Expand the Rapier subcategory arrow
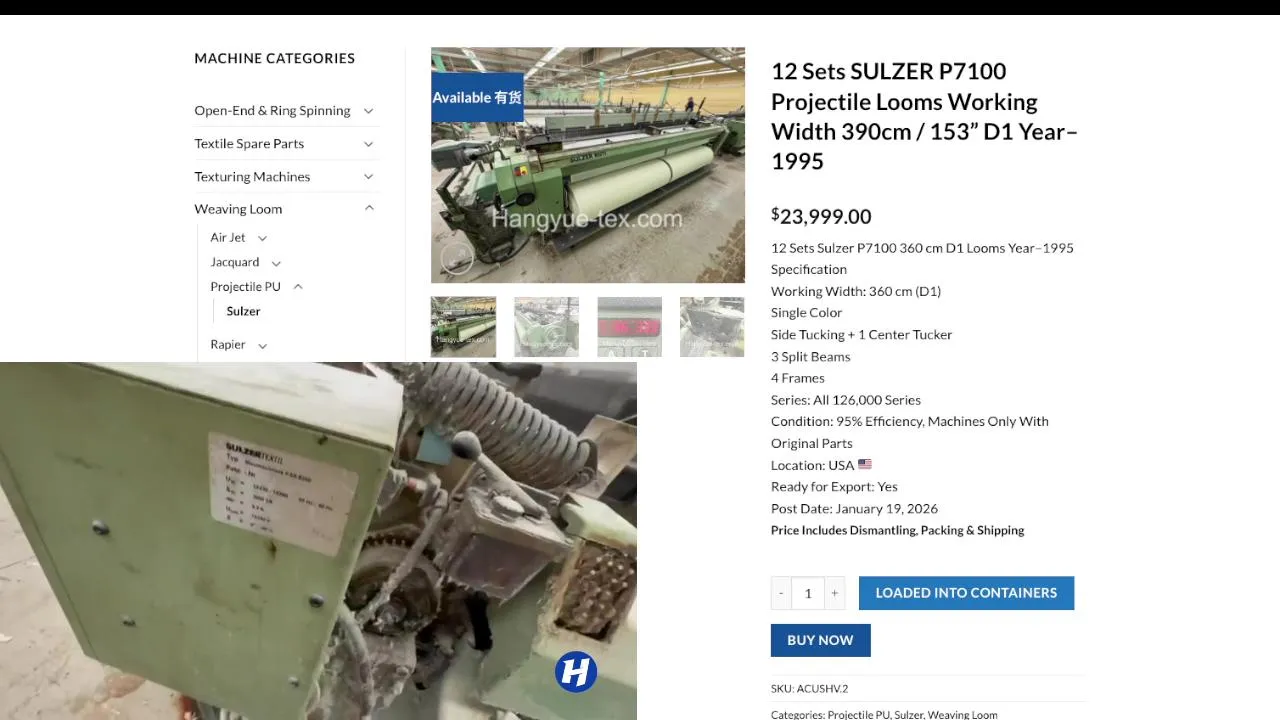Viewport: 1280px width, 720px height. click(262, 345)
